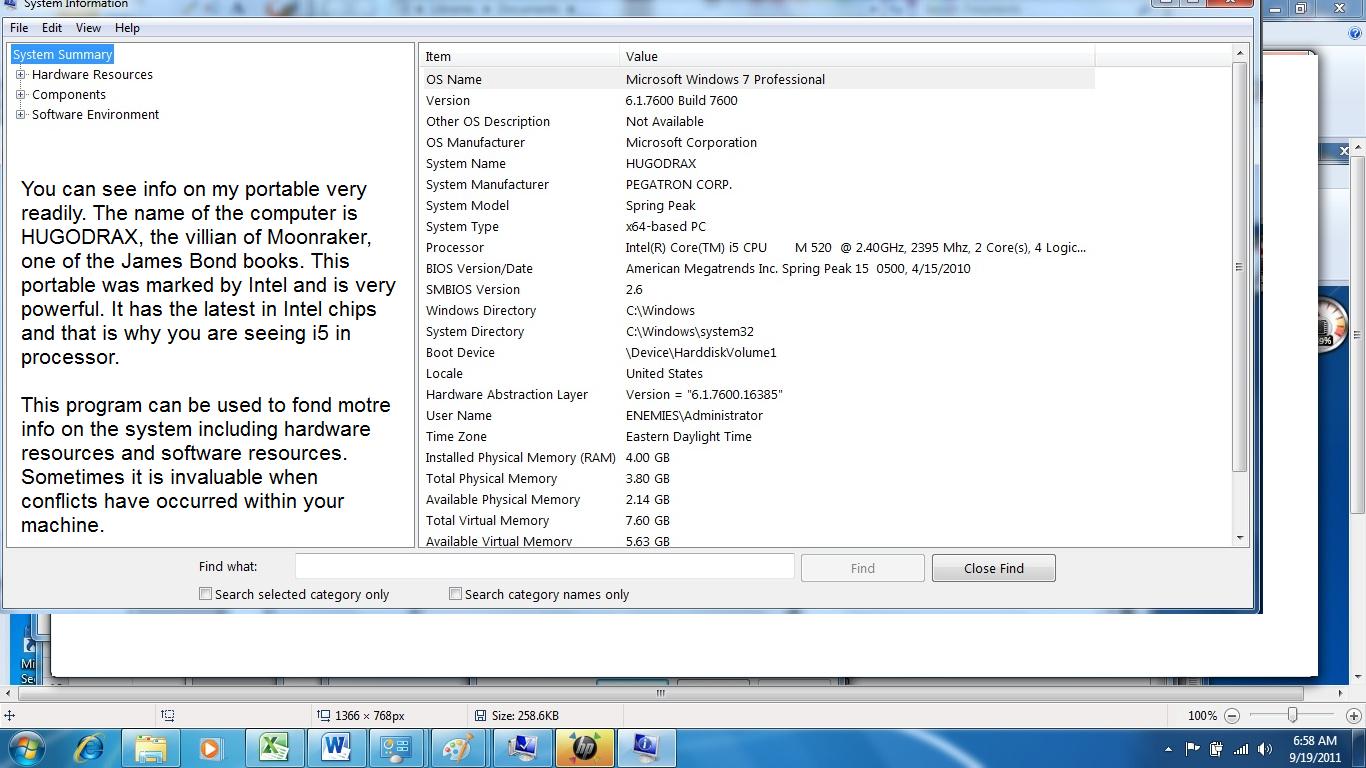Select the System Manufacturer row
1366x768 pixels.
[x=757, y=184]
